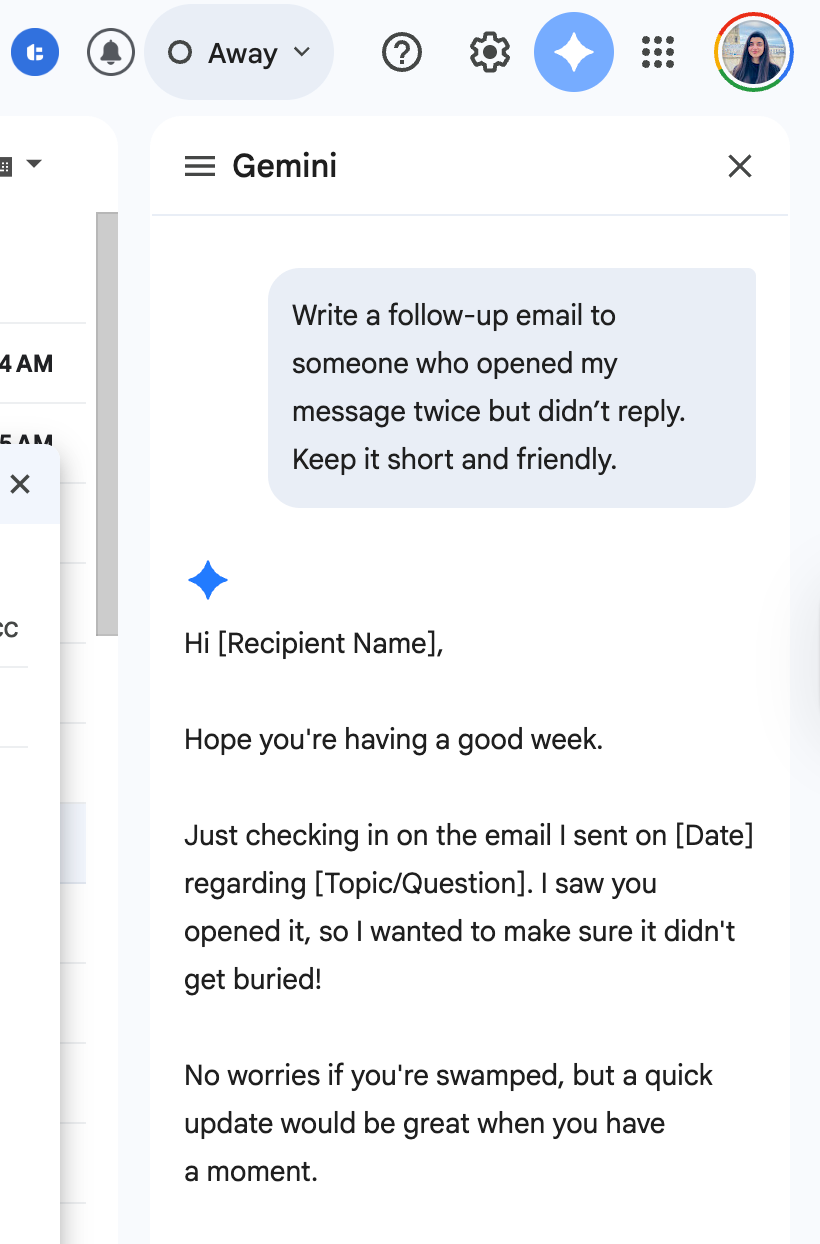Open Gmail Help with the question mark icon

tap(401, 52)
